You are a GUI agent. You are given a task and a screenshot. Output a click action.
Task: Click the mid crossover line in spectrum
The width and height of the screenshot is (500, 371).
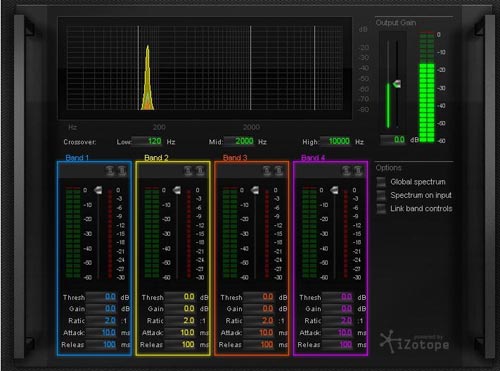click(251, 68)
